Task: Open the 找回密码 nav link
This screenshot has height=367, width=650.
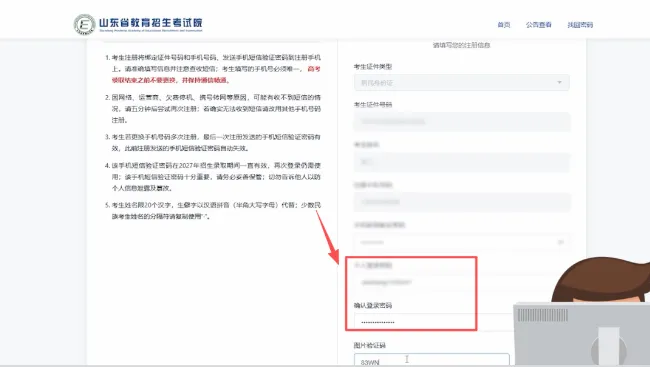Action: [580, 25]
